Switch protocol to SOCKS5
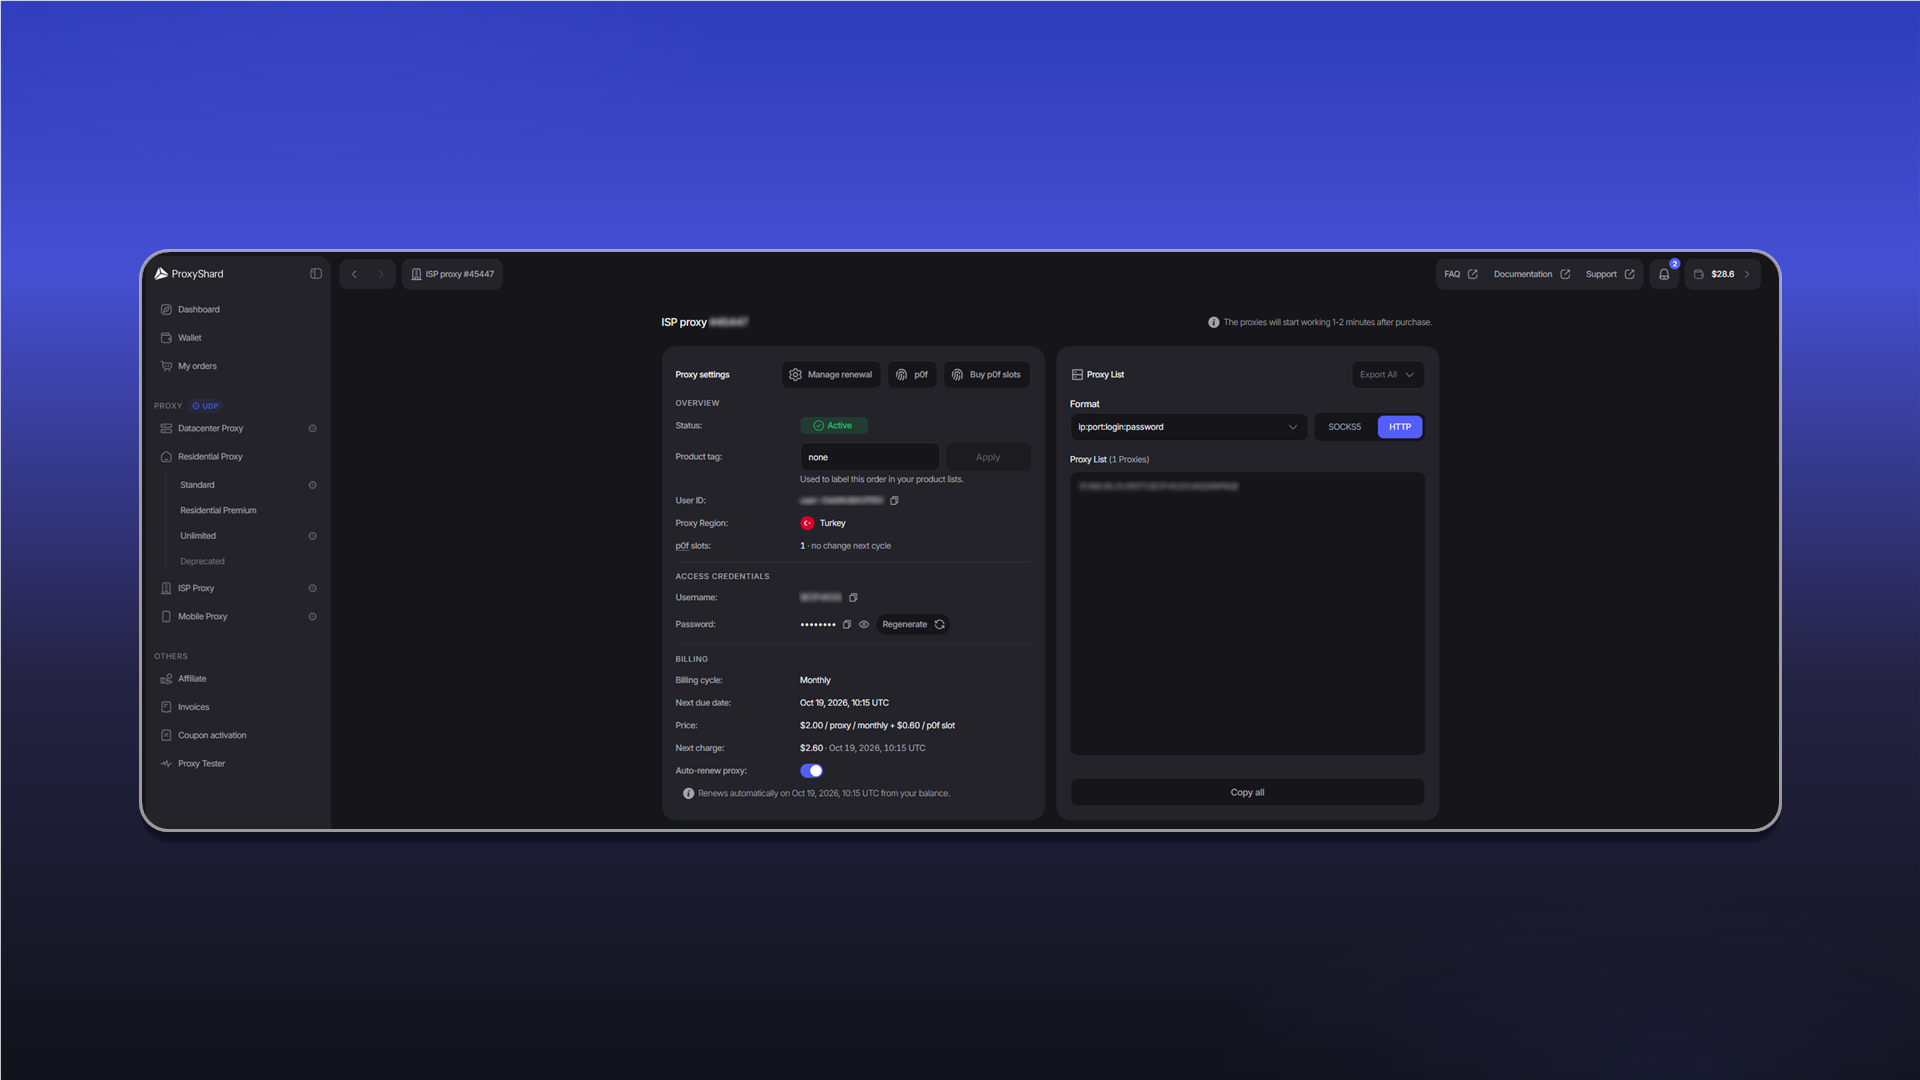The height and width of the screenshot is (1080, 1920). click(1344, 427)
